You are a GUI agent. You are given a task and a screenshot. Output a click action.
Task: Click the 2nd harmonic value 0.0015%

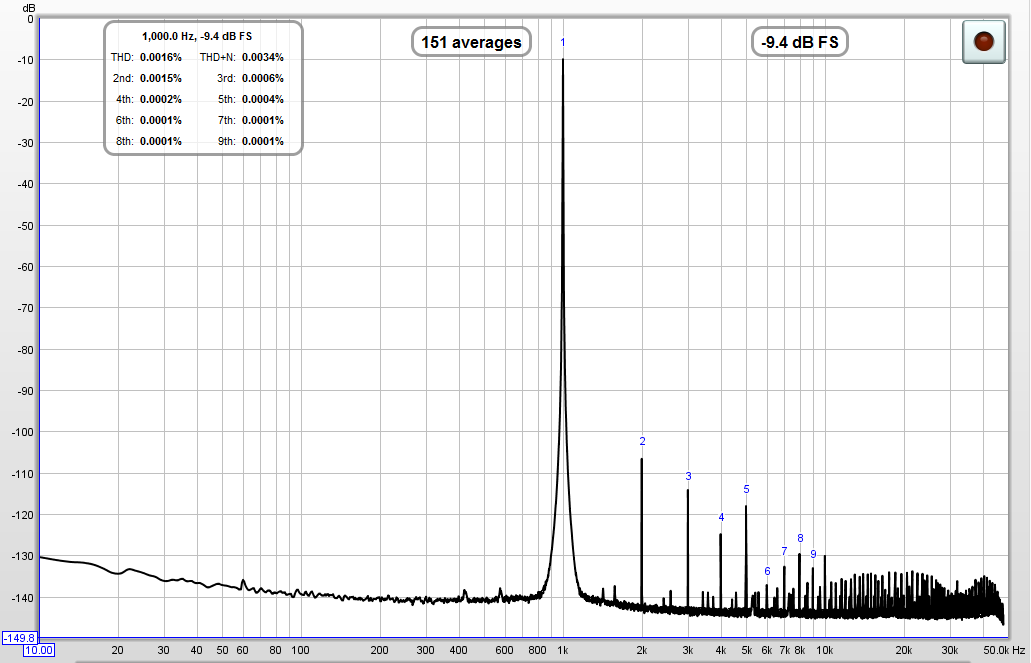[160, 78]
